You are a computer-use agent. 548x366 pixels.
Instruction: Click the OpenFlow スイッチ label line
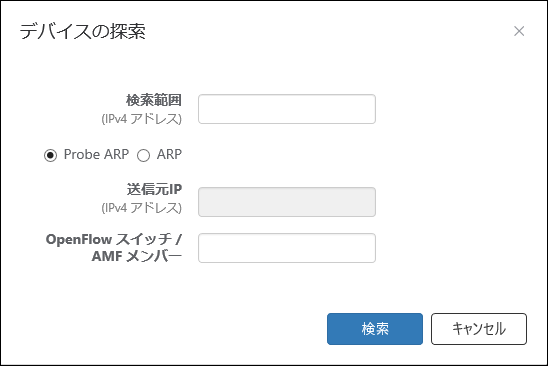click(114, 239)
